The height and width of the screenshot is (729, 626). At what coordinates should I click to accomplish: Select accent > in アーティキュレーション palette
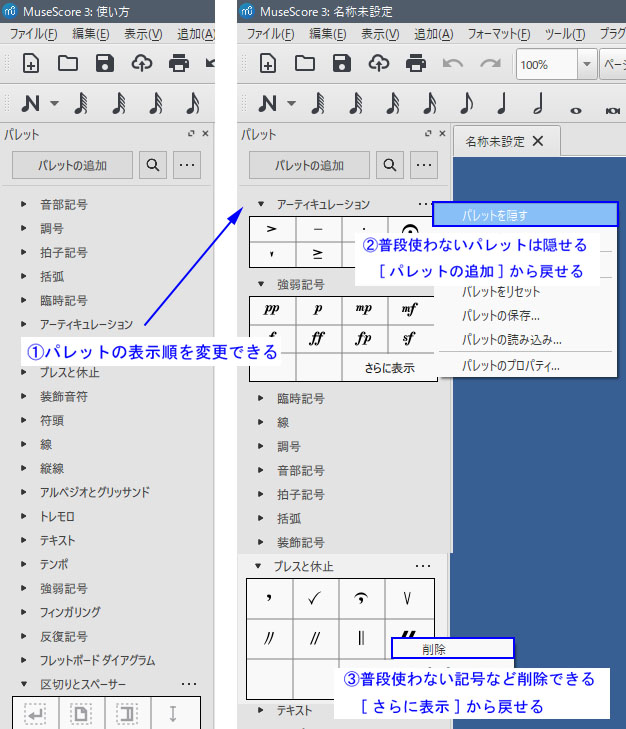coord(272,229)
